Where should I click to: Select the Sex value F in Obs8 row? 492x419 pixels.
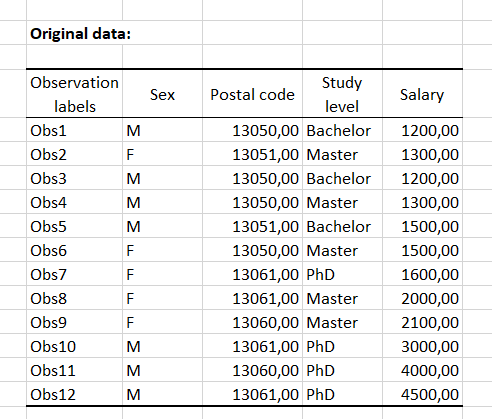[162, 298]
